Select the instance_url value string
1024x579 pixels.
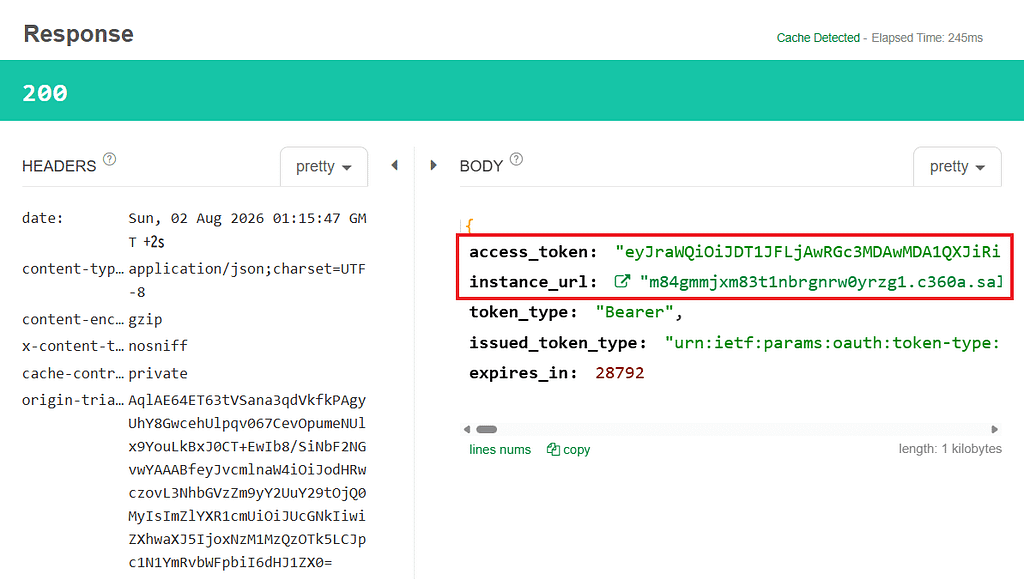tap(821, 281)
